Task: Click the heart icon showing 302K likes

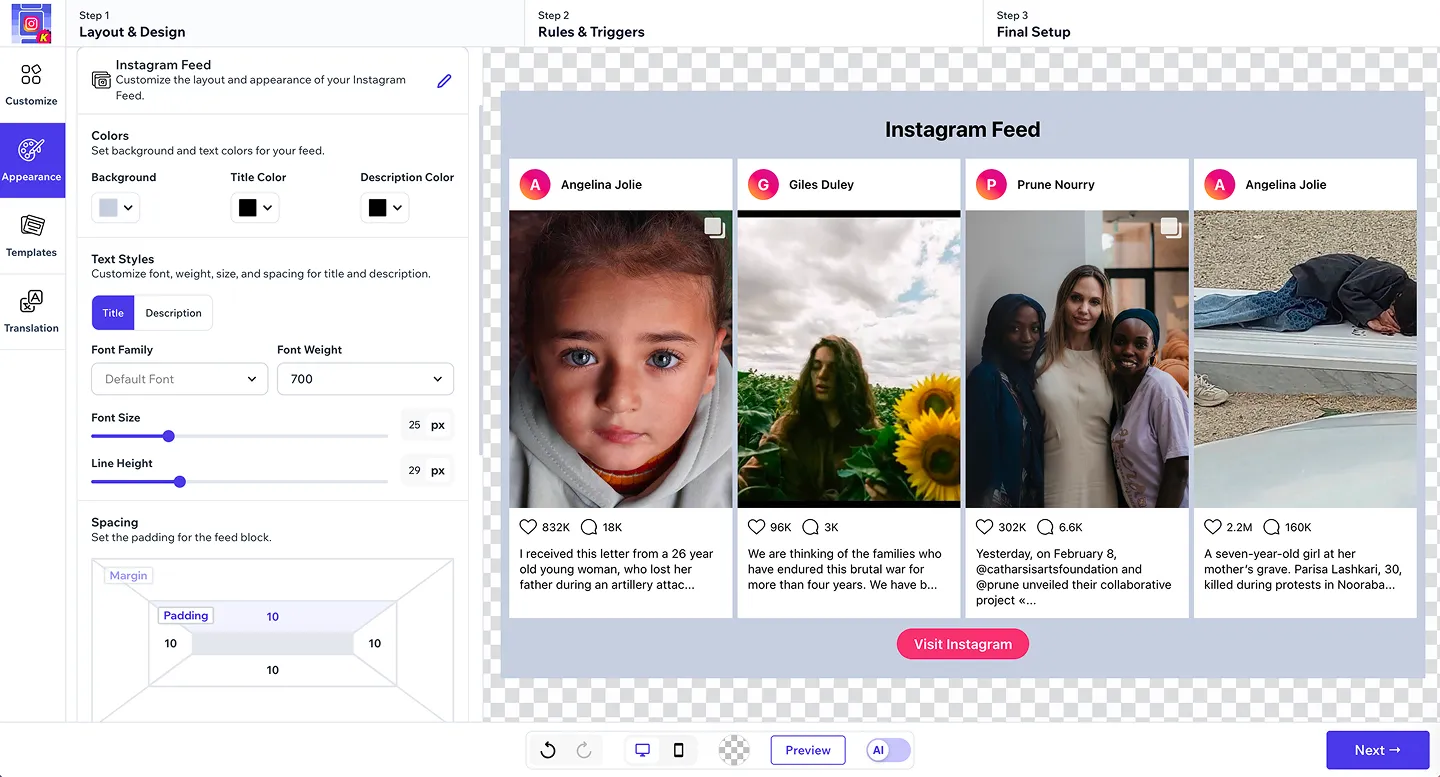Action: 984,527
